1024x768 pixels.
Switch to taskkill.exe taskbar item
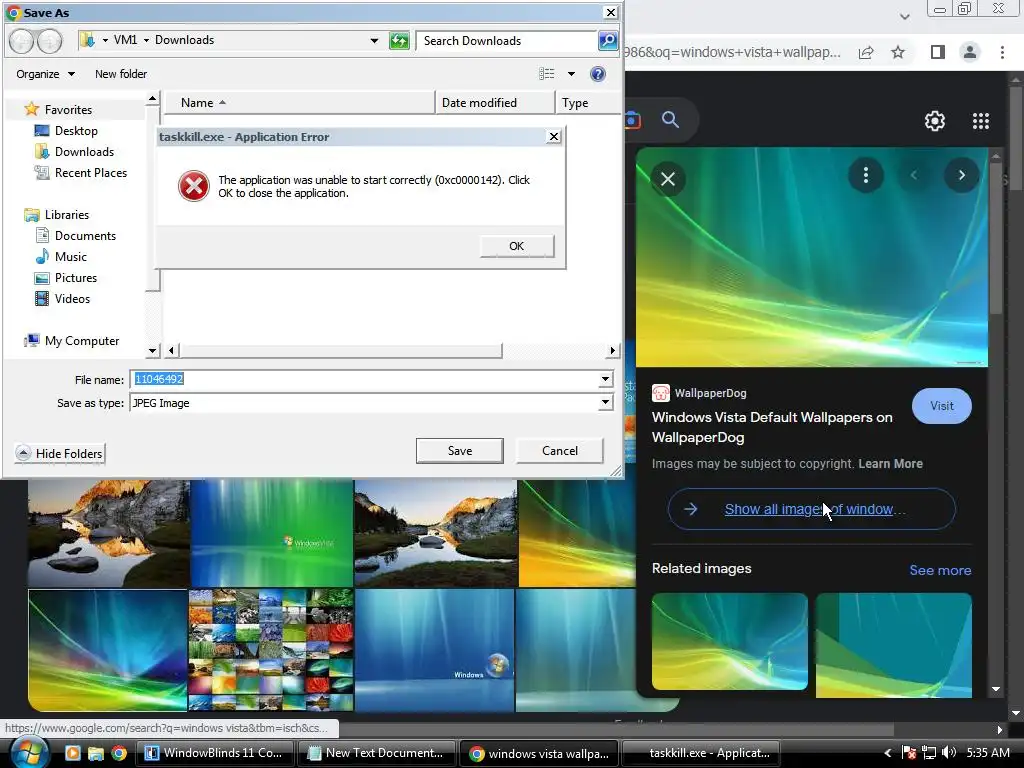coord(701,753)
